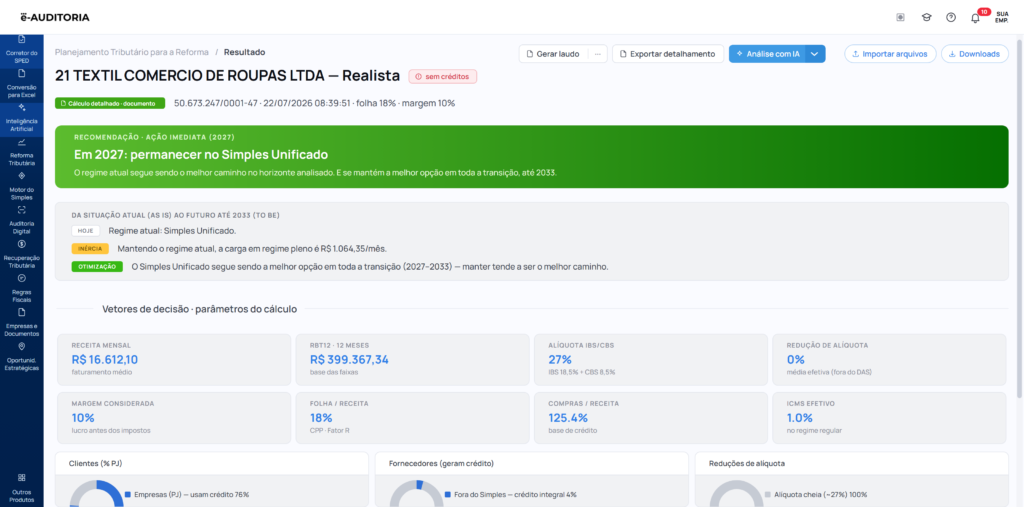The height and width of the screenshot is (507, 1024).
Task: Open the Corretor do SPED sidebar icon
Action: pos(22,50)
